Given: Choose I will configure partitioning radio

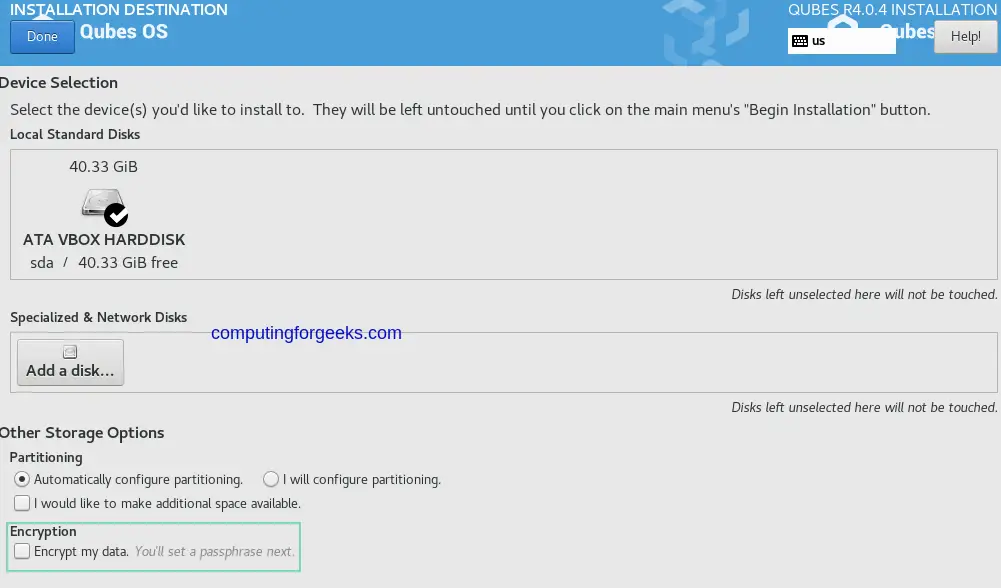Looking at the screenshot, I should (271, 479).
